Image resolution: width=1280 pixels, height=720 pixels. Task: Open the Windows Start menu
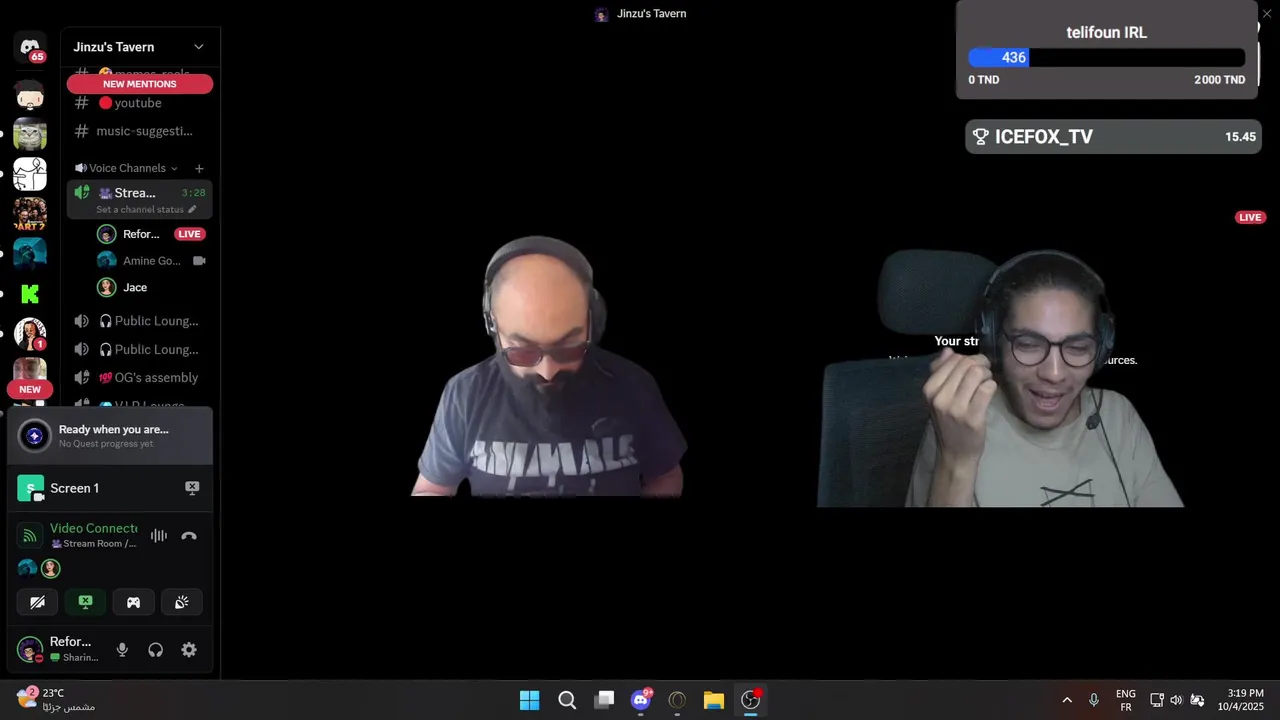click(529, 700)
